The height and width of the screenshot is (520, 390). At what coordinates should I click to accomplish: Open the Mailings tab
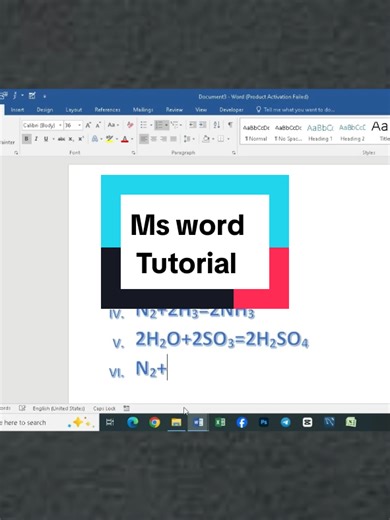(143, 110)
